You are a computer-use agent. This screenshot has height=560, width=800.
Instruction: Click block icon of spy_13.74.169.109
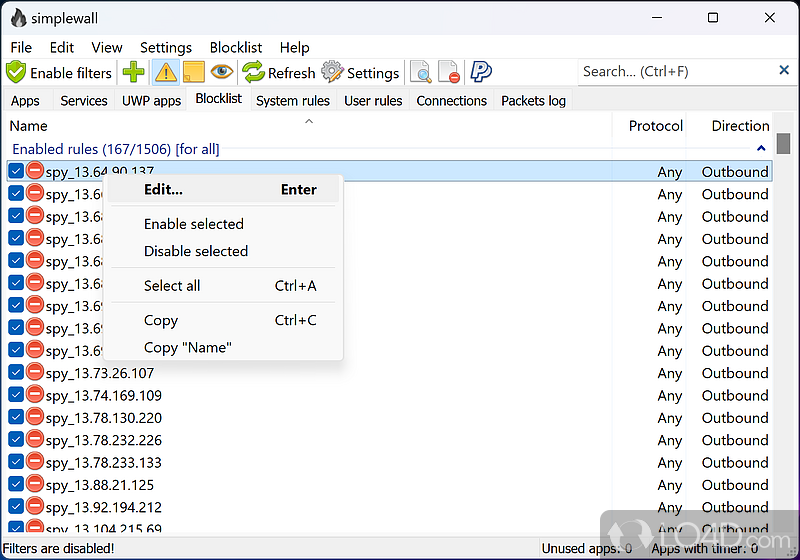pyautogui.click(x=35, y=394)
